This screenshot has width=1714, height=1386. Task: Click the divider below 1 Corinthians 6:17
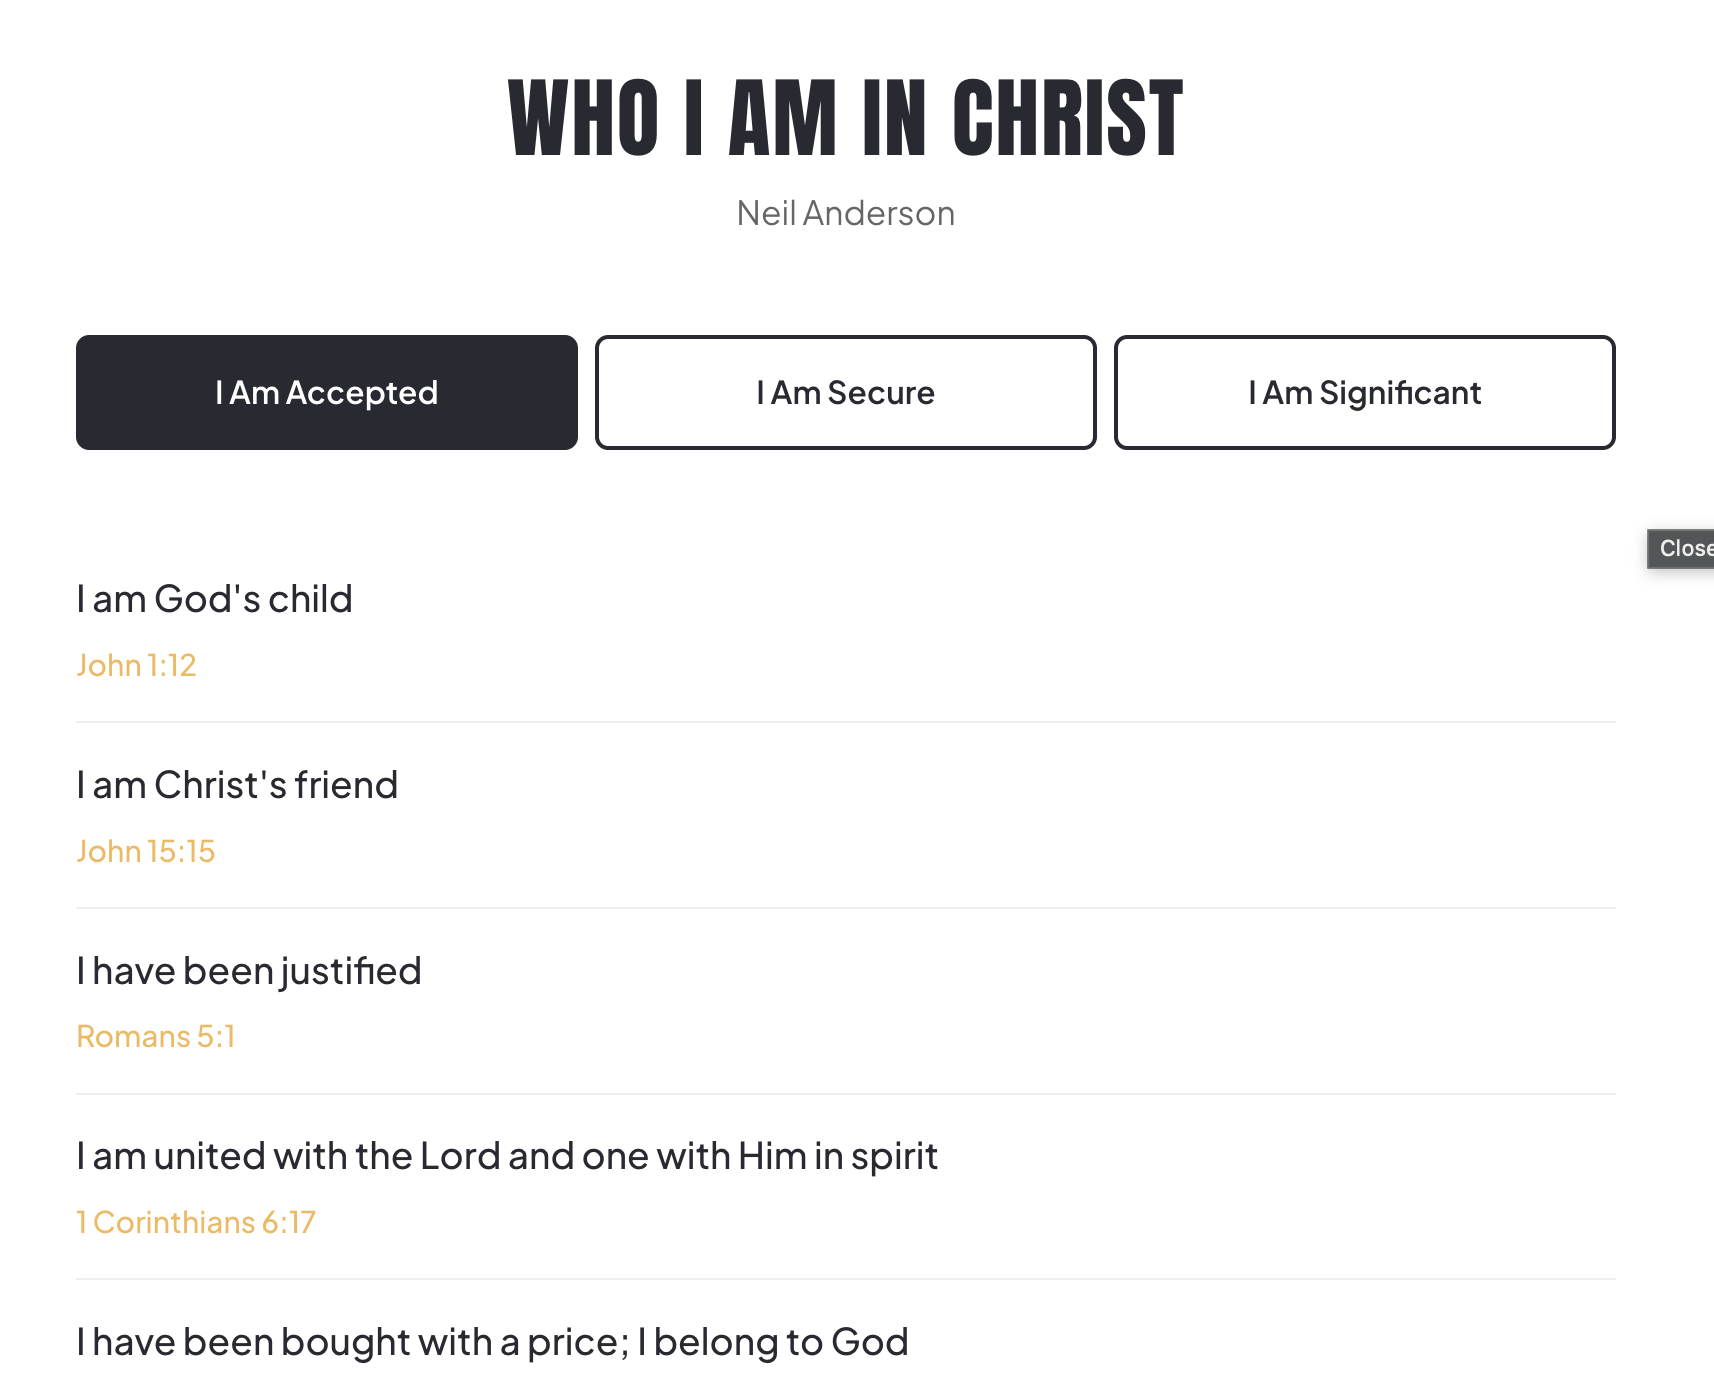pyautogui.click(x=845, y=1279)
